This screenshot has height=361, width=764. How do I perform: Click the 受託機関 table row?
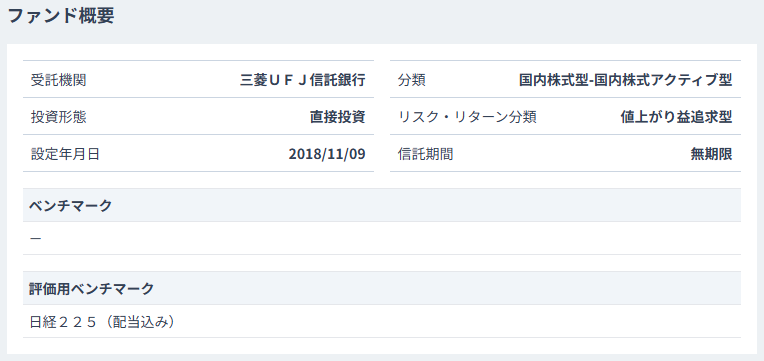(198, 79)
